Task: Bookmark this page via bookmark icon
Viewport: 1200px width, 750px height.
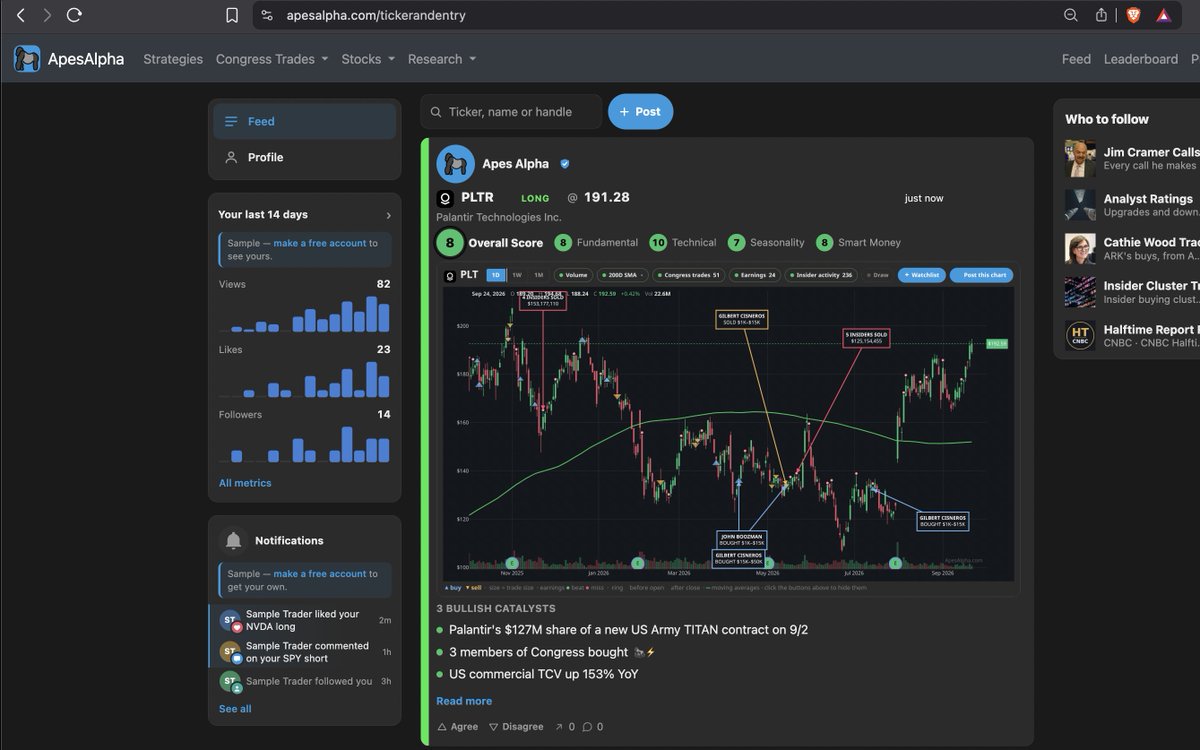Action: (232, 15)
